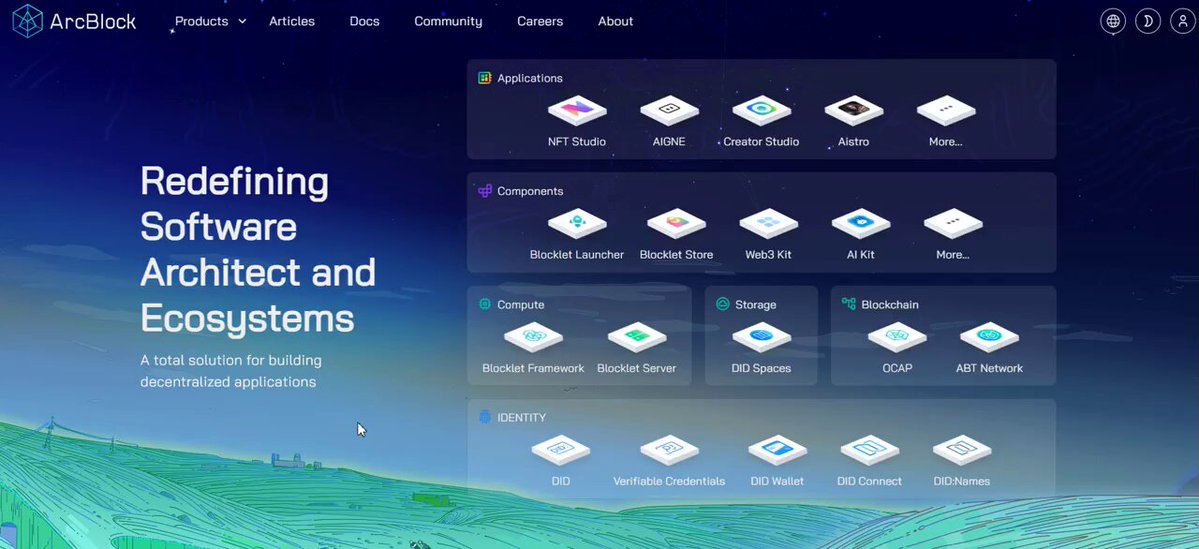Viewport: 1199px width, 549px height.
Task: Click the ArcBlock logo icon
Action: click(x=28, y=21)
